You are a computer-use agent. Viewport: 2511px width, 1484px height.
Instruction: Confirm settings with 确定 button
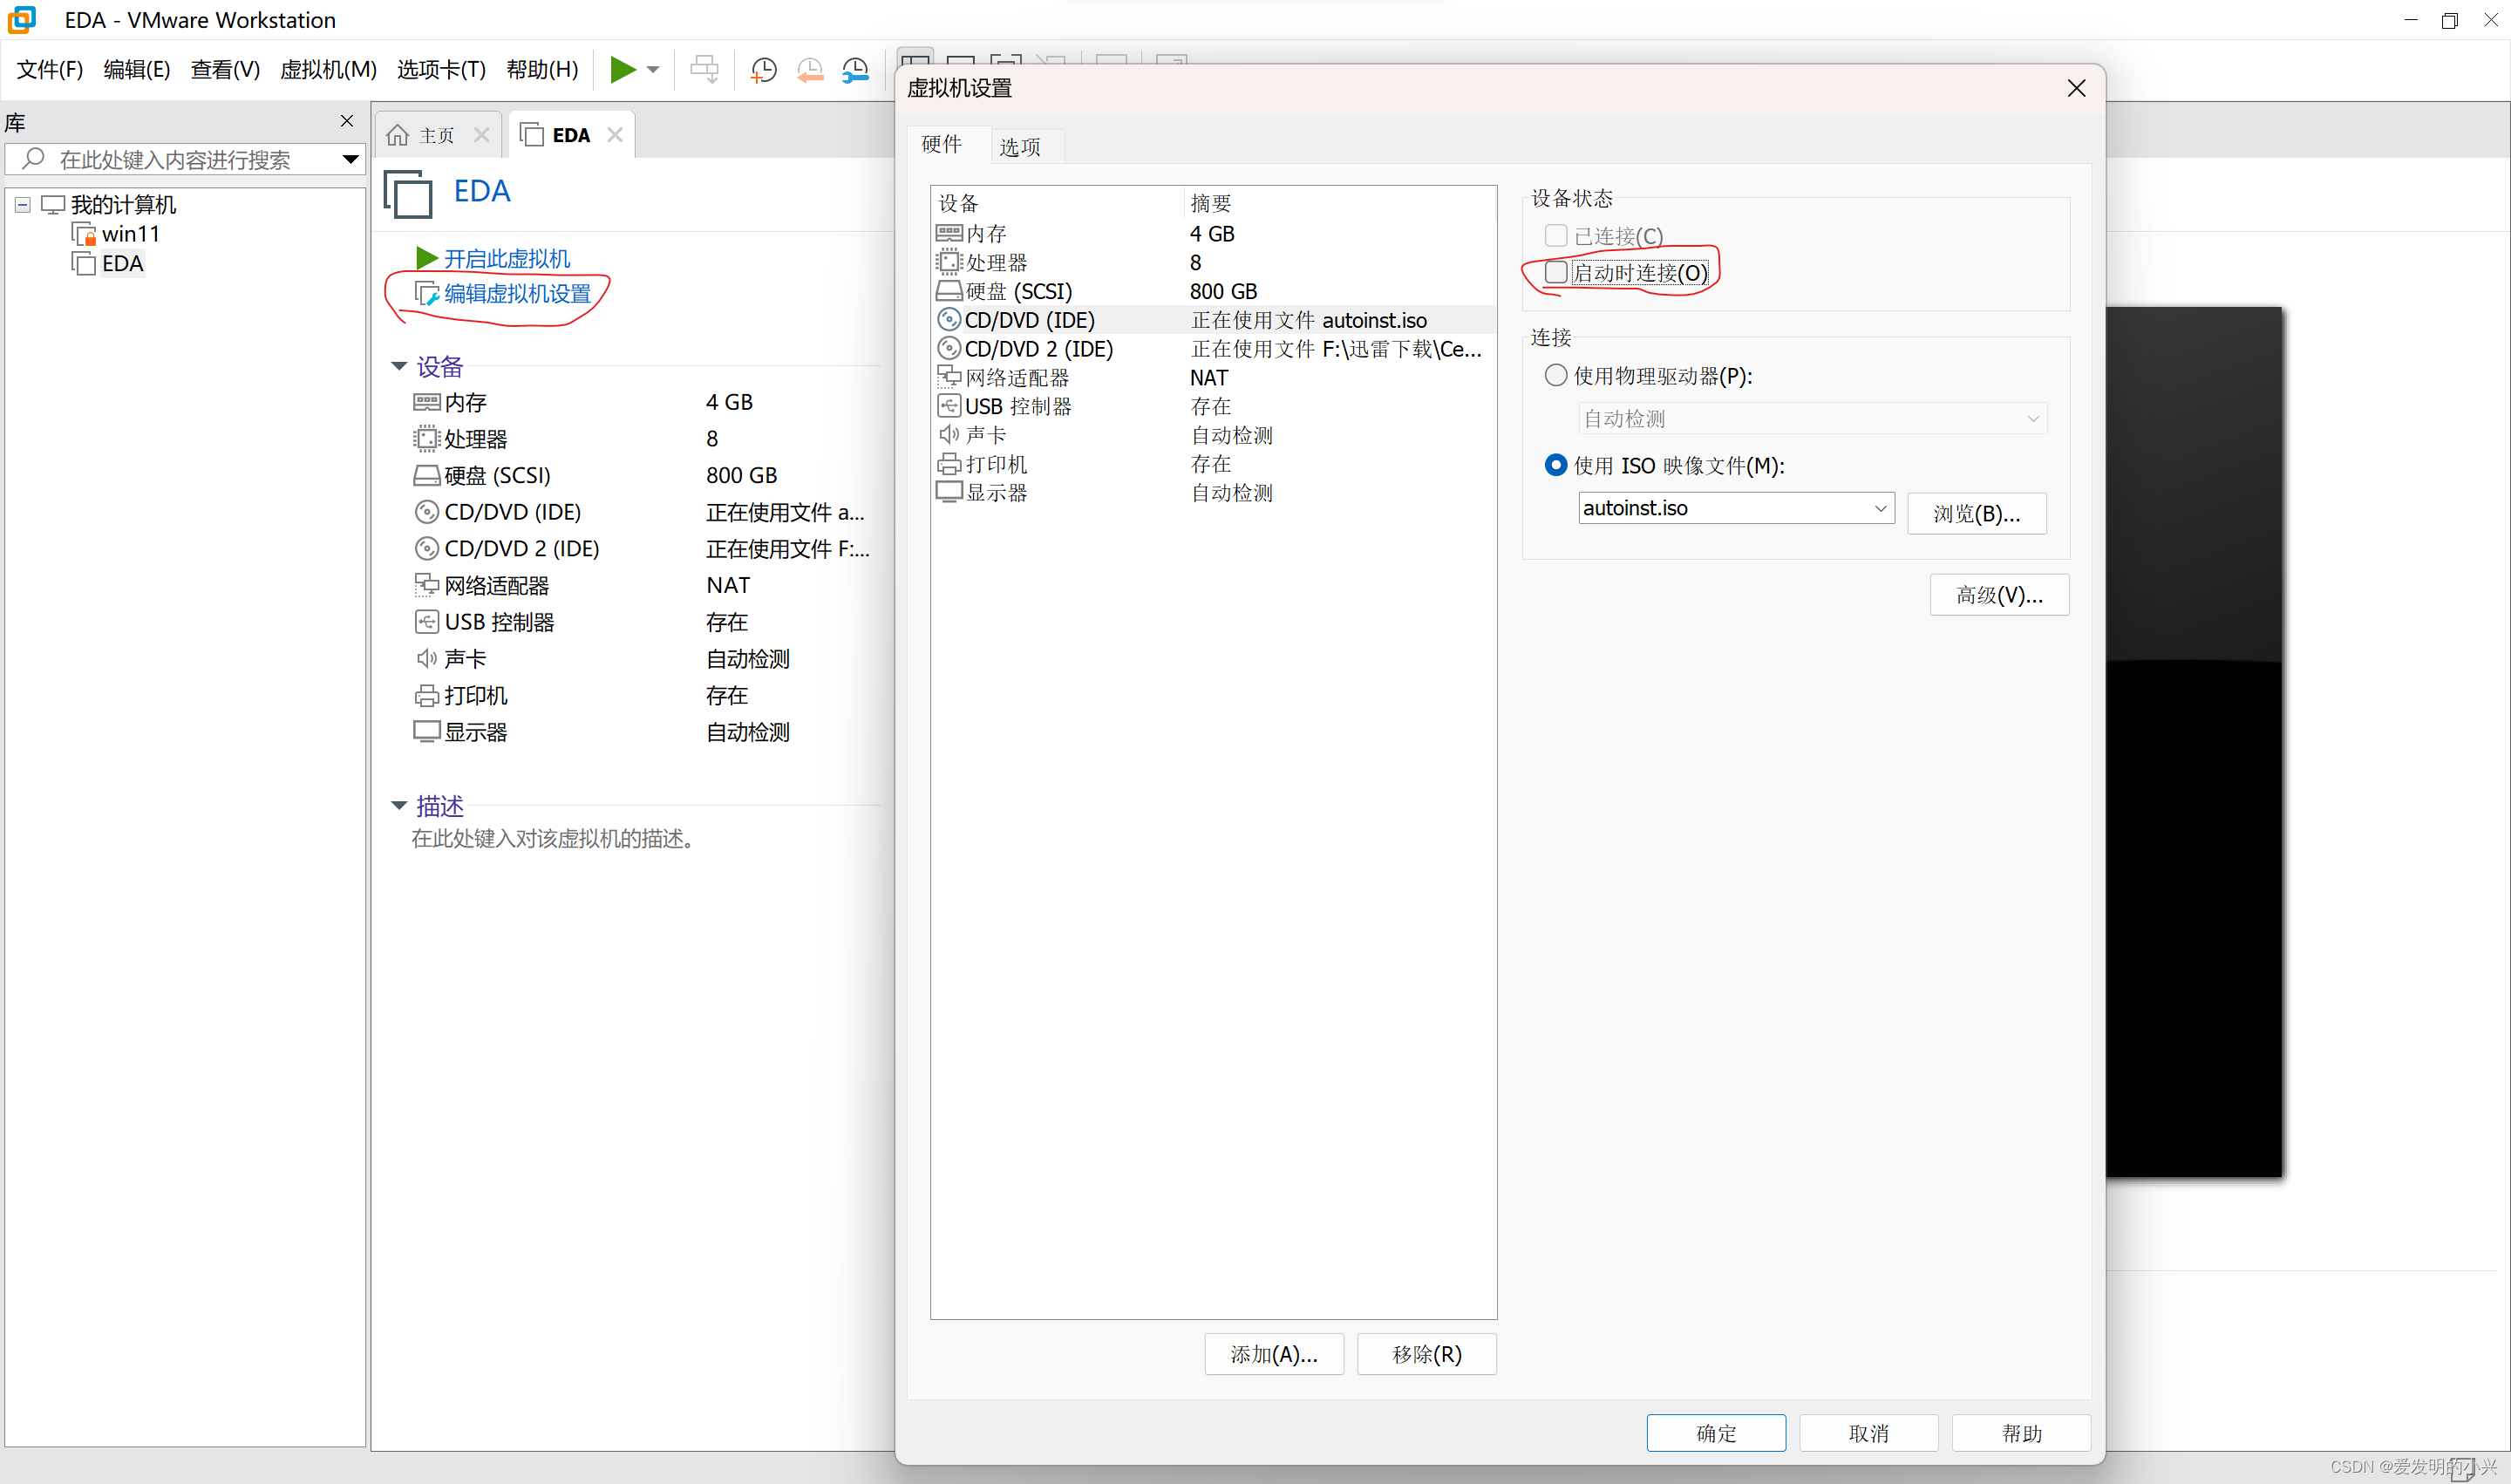pyautogui.click(x=1716, y=1433)
